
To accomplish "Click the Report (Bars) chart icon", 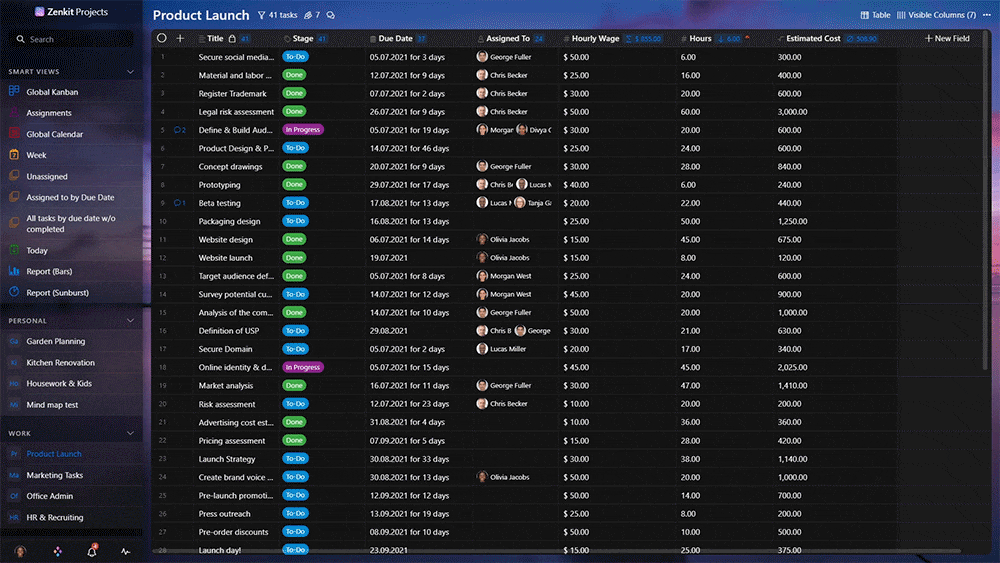I will click(x=15, y=271).
